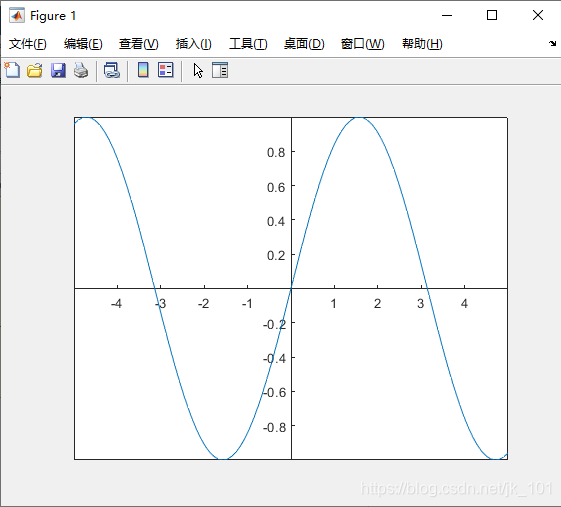Click the Figure 1 window title text

click(53, 16)
